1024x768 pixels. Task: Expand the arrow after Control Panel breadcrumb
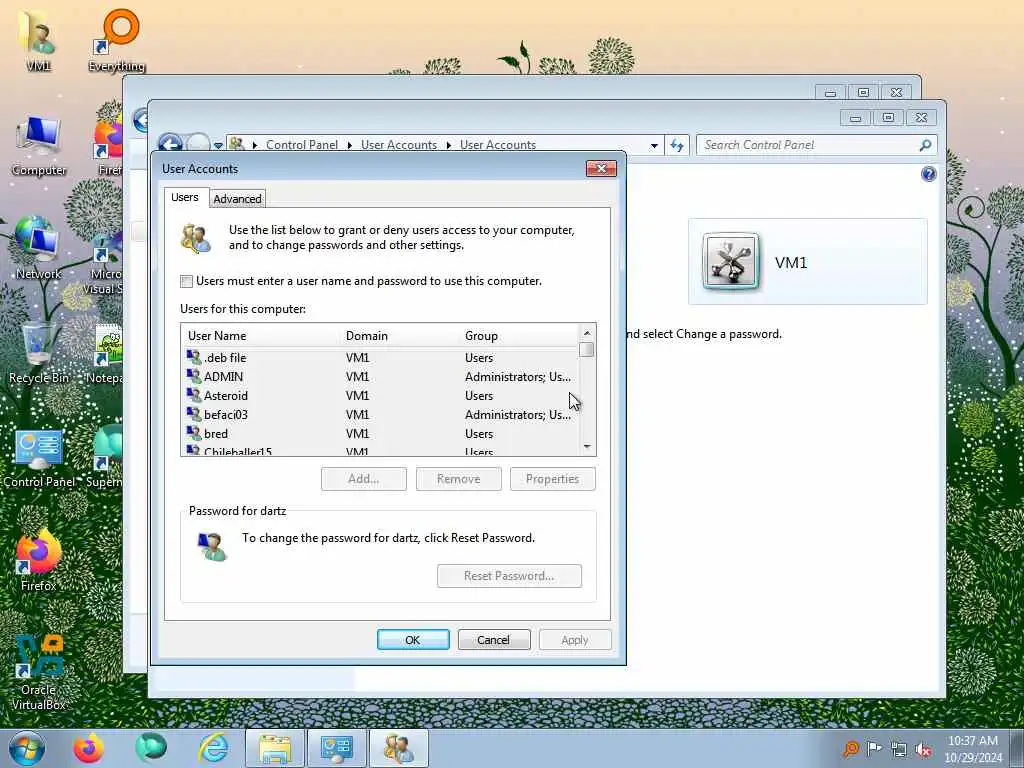[x=349, y=145]
